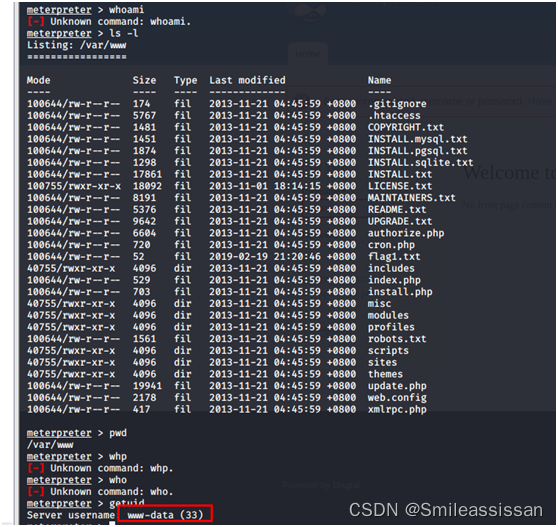558x527 pixels.
Task: Click the Mode column header
Action: (x=38, y=80)
